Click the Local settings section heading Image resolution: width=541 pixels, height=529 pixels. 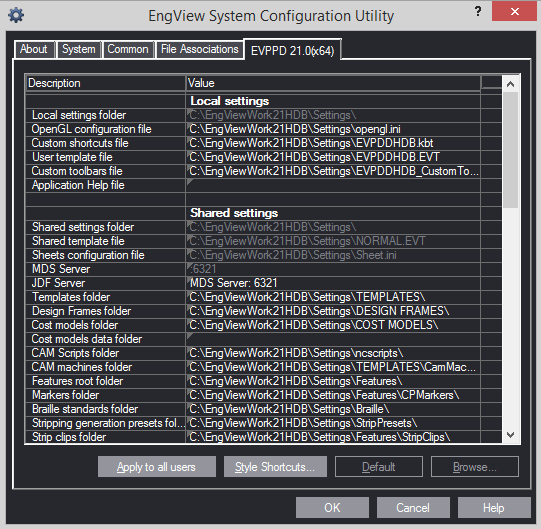229,101
